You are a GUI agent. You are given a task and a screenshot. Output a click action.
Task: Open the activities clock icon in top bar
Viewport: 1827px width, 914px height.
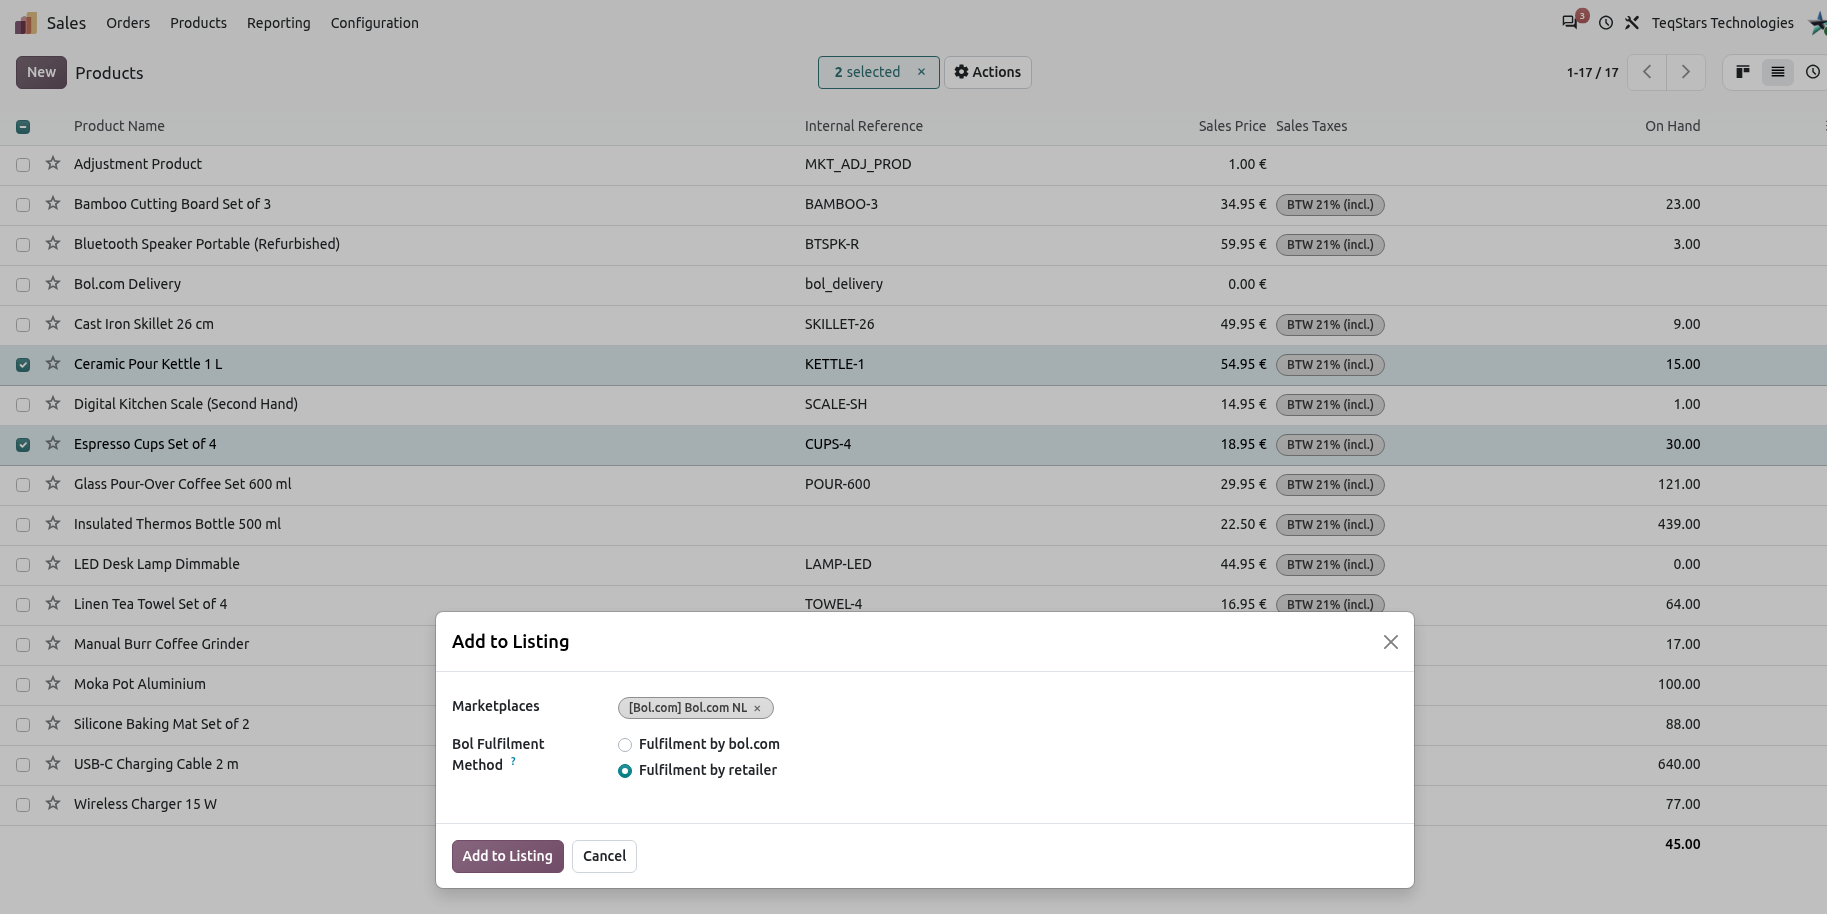point(1606,23)
